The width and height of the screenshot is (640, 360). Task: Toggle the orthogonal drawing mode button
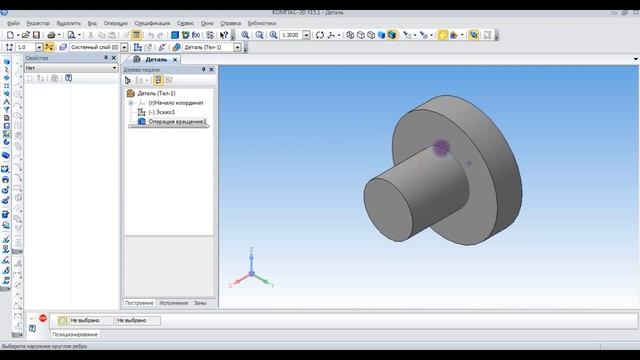(x=49, y=47)
